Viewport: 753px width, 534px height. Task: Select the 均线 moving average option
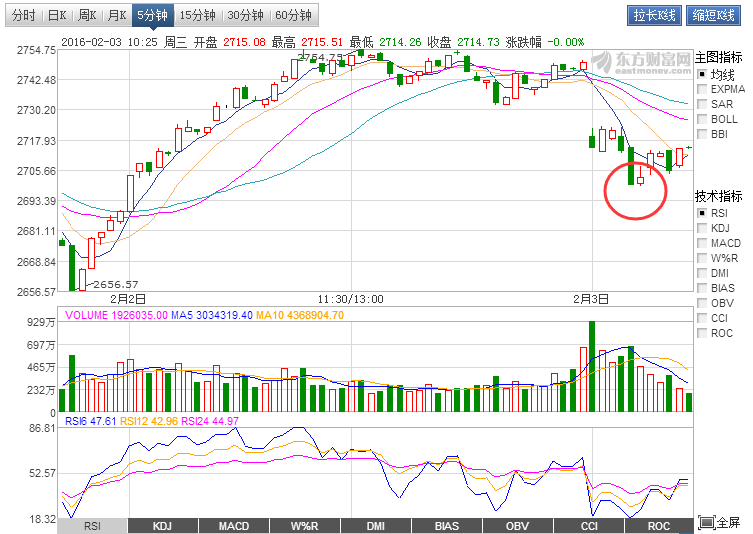[x=702, y=74]
